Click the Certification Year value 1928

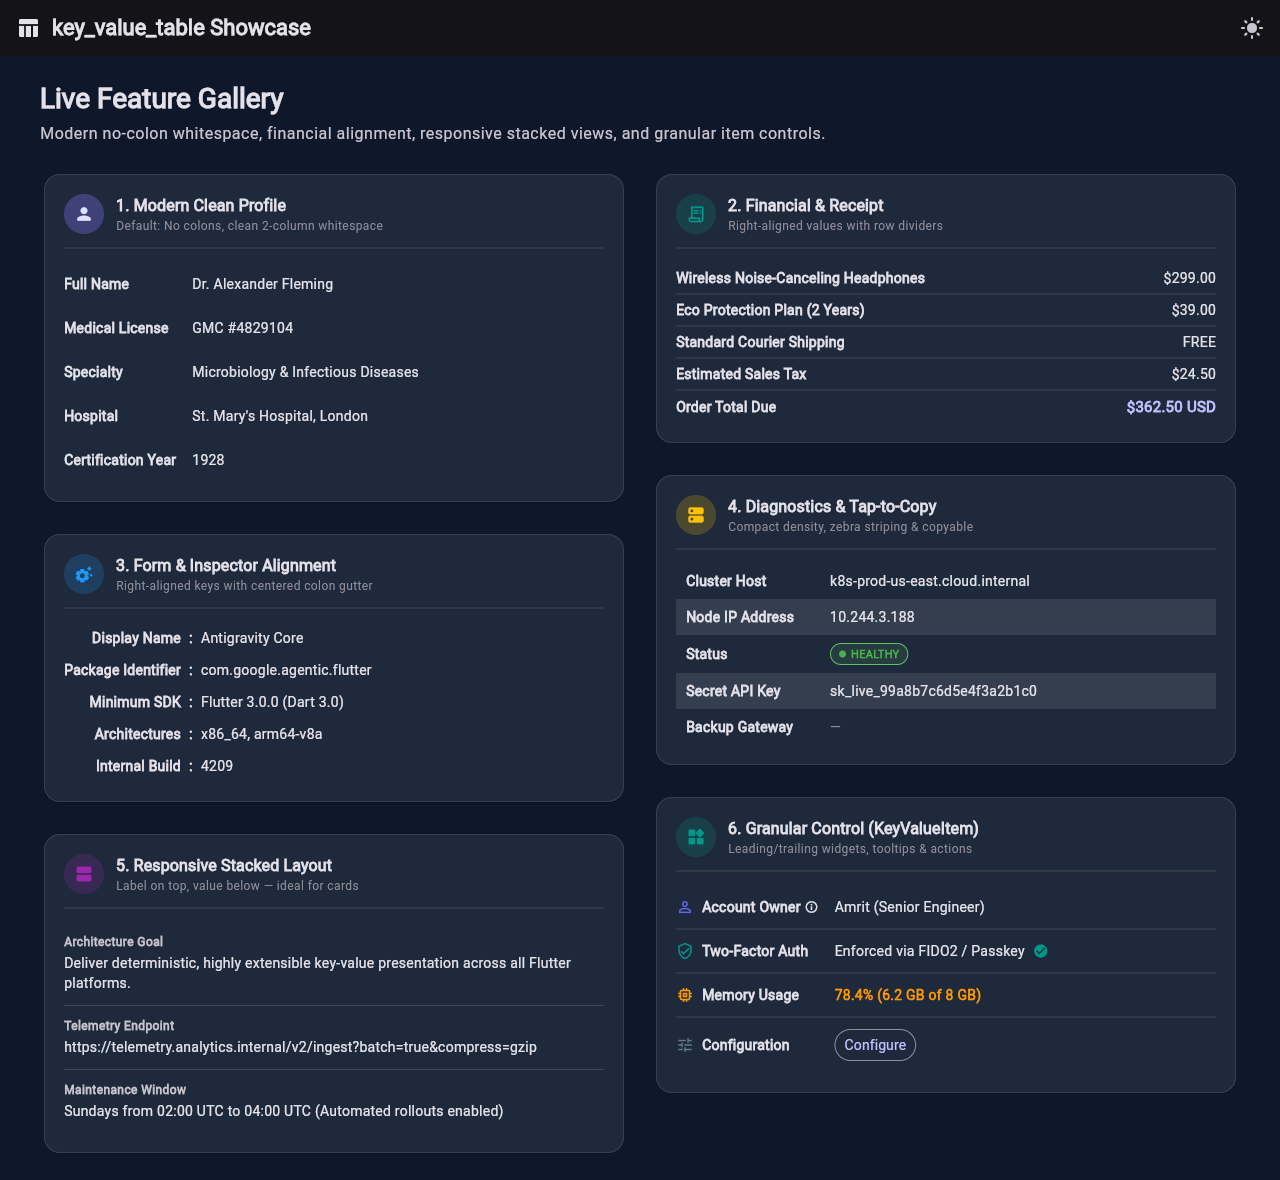coord(208,460)
